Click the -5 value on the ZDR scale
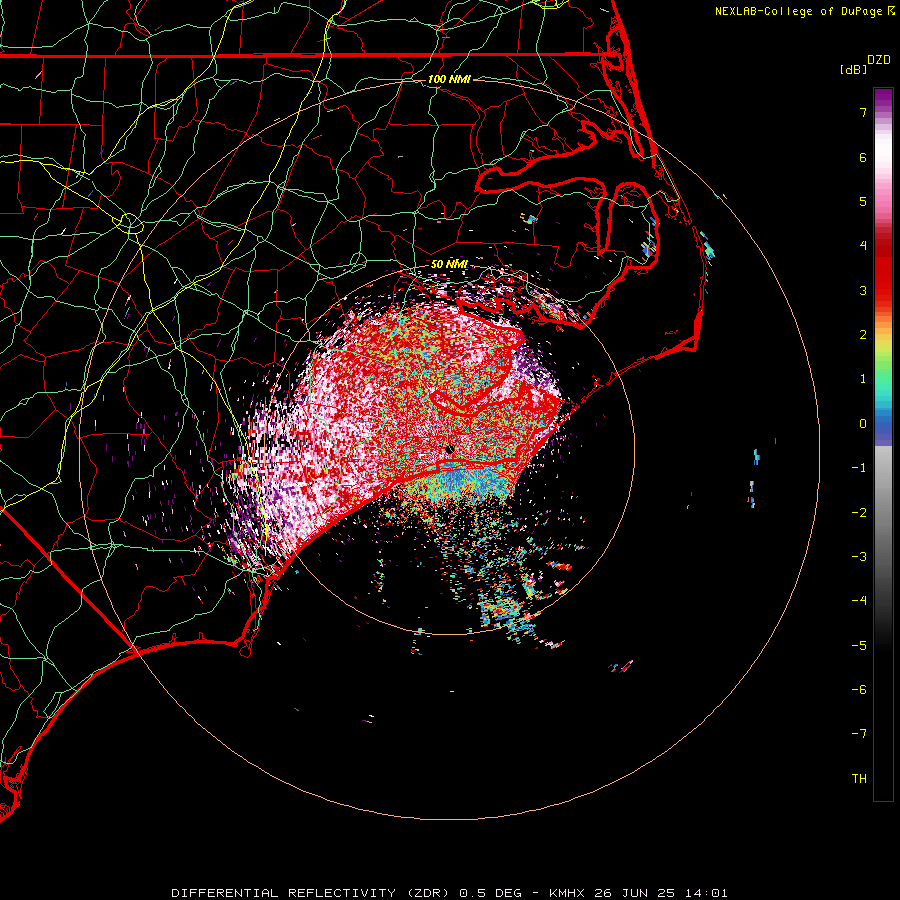The height and width of the screenshot is (900, 900). 859,646
